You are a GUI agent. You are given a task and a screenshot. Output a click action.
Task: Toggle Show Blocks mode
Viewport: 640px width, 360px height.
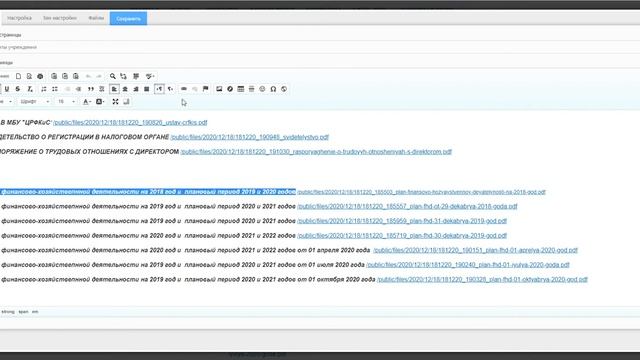pos(126,102)
